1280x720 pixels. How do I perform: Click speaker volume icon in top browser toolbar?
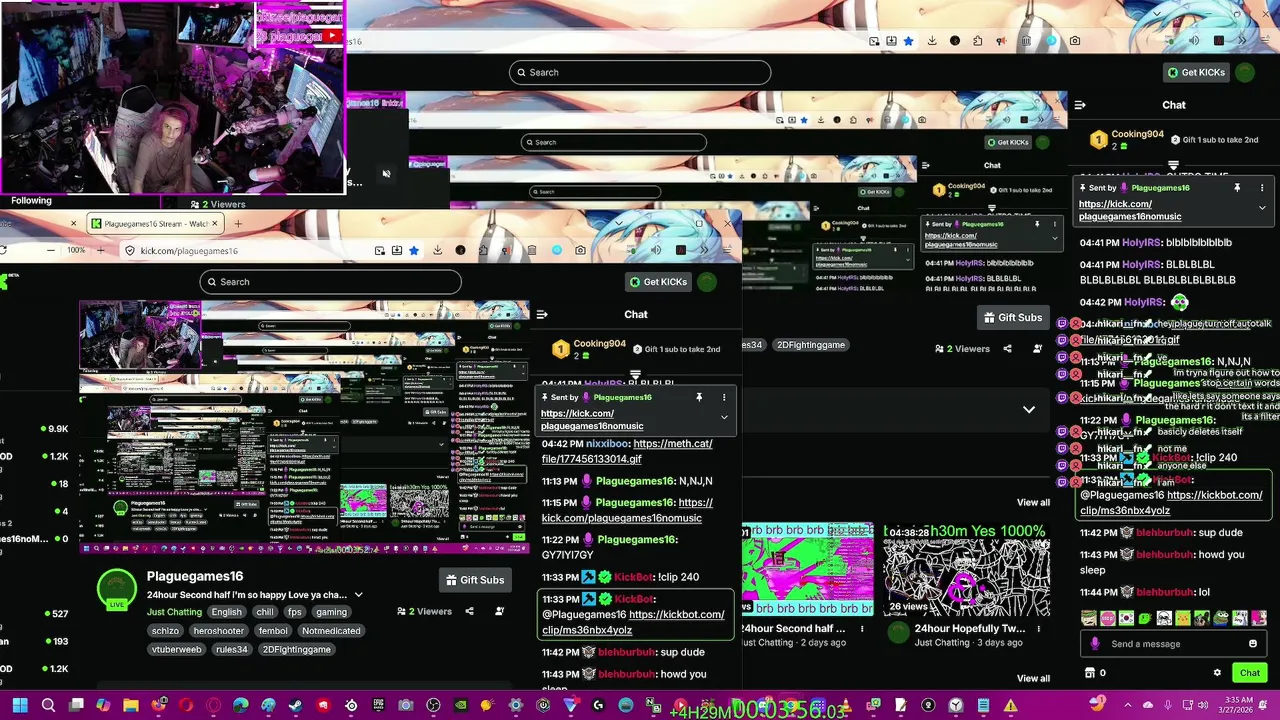coord(1194,41)
